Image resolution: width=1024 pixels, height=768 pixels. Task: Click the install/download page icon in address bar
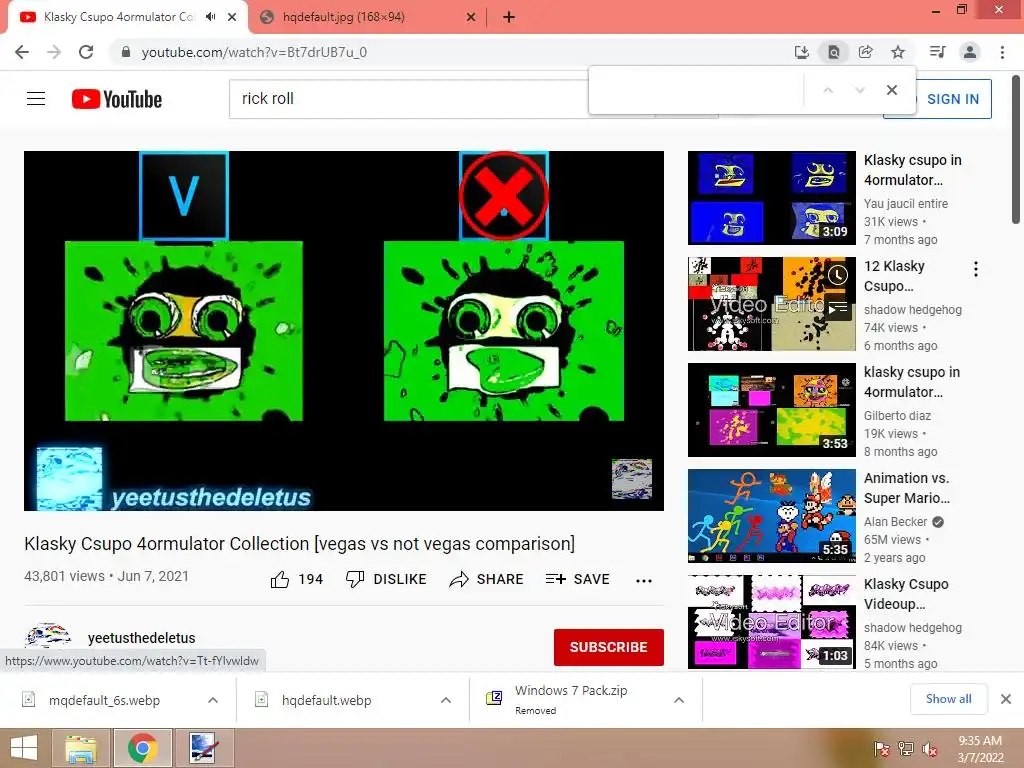pyautogui.click(x=801, y=52)
